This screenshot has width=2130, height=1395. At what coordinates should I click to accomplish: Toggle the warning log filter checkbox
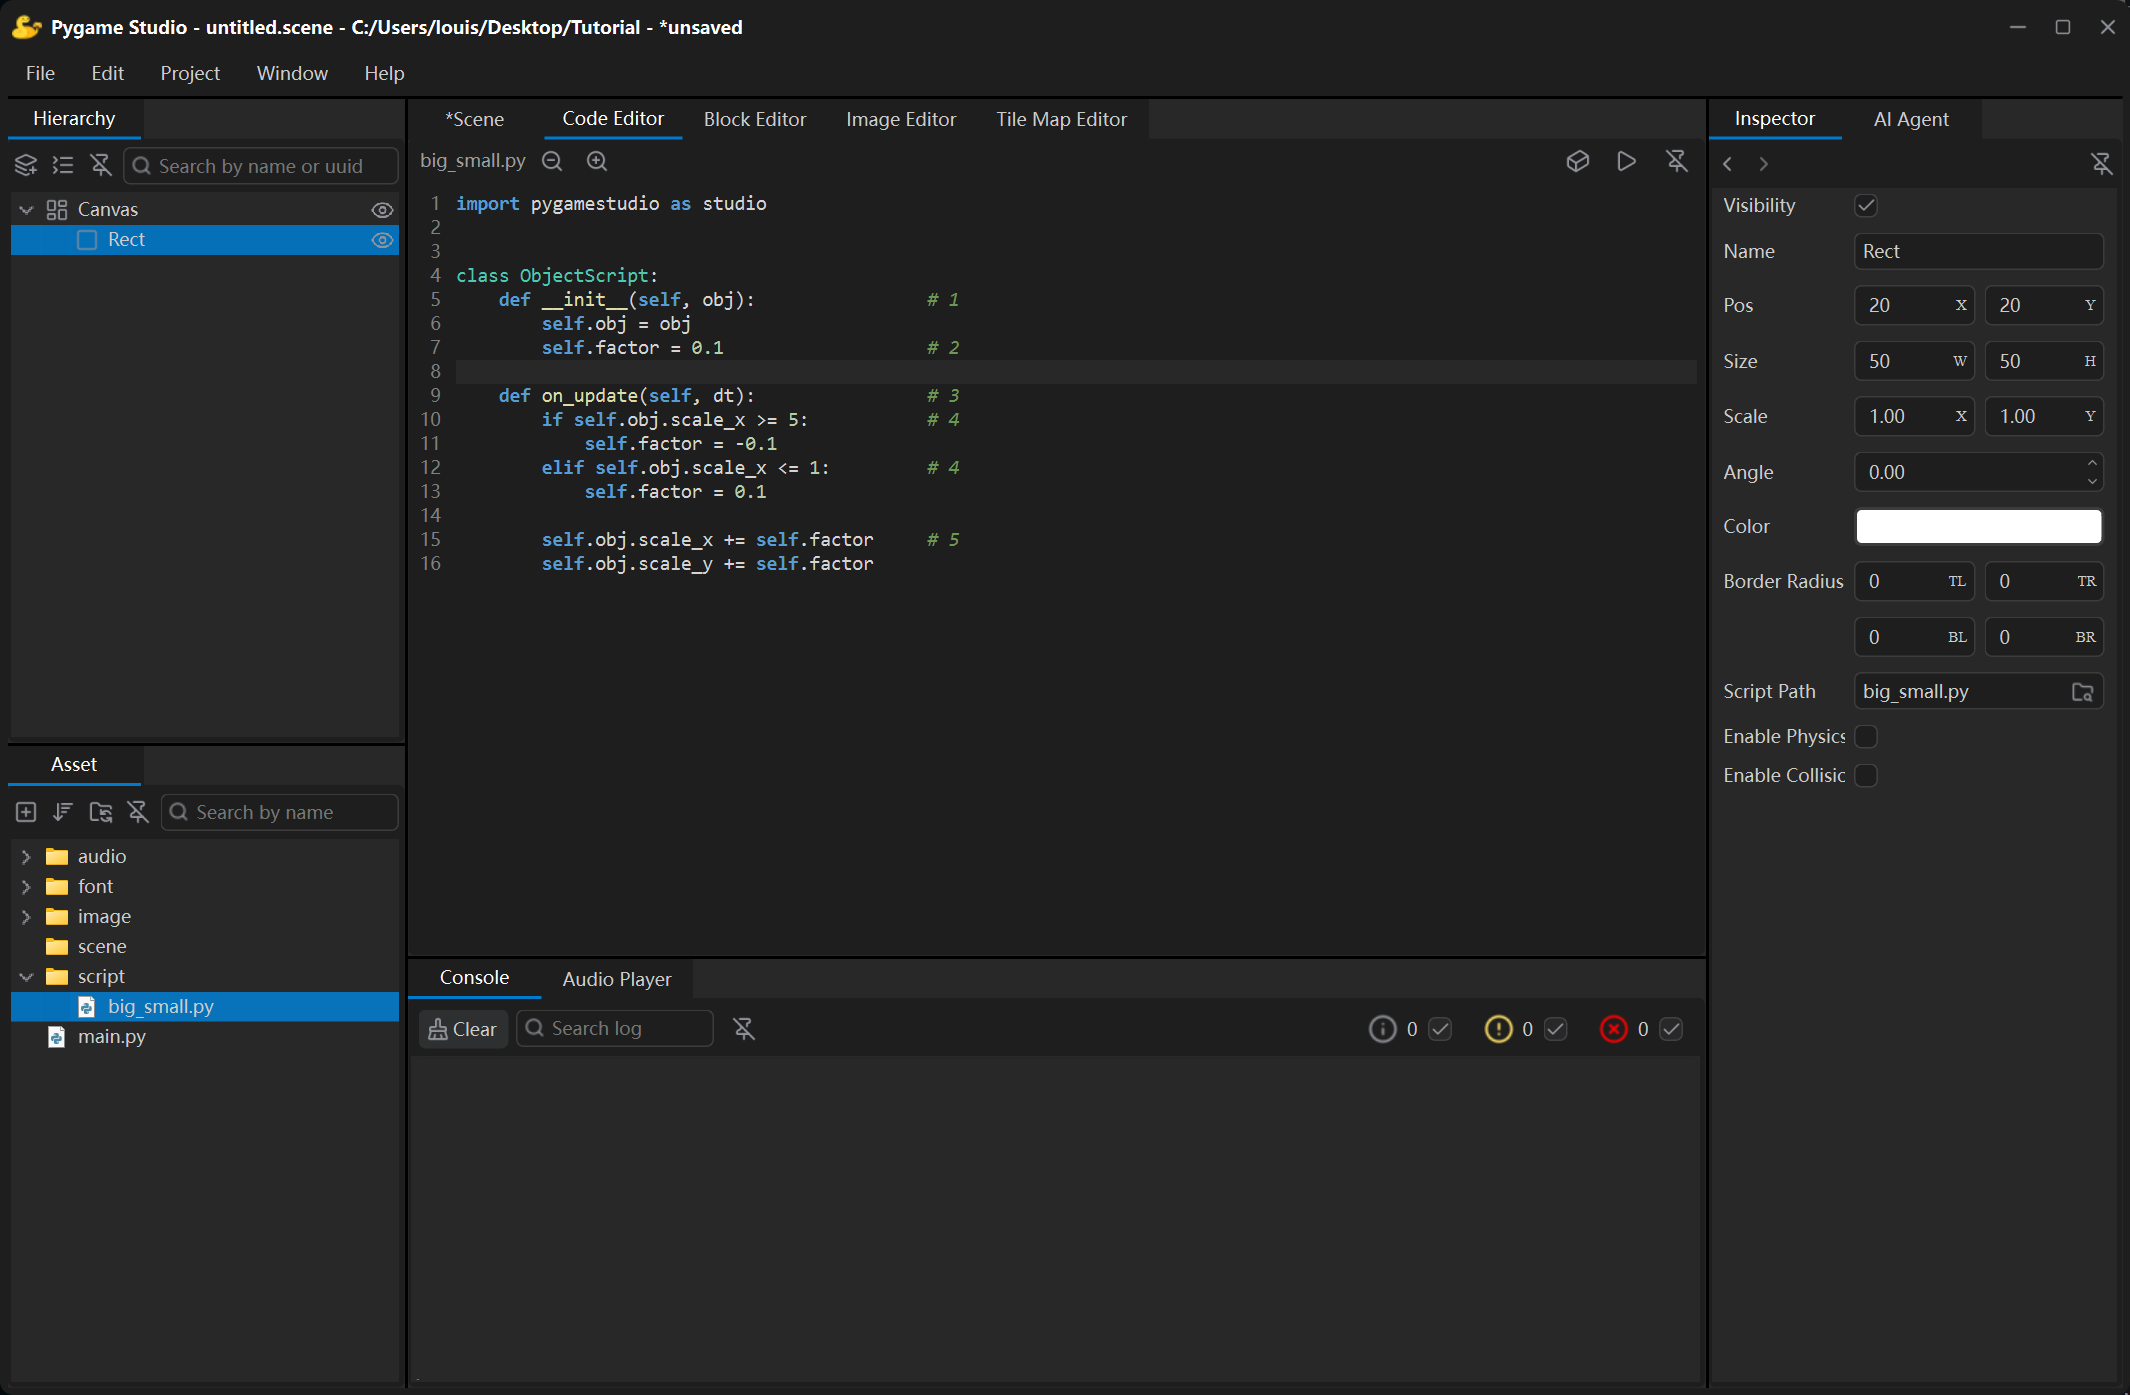(1556, 1029)
